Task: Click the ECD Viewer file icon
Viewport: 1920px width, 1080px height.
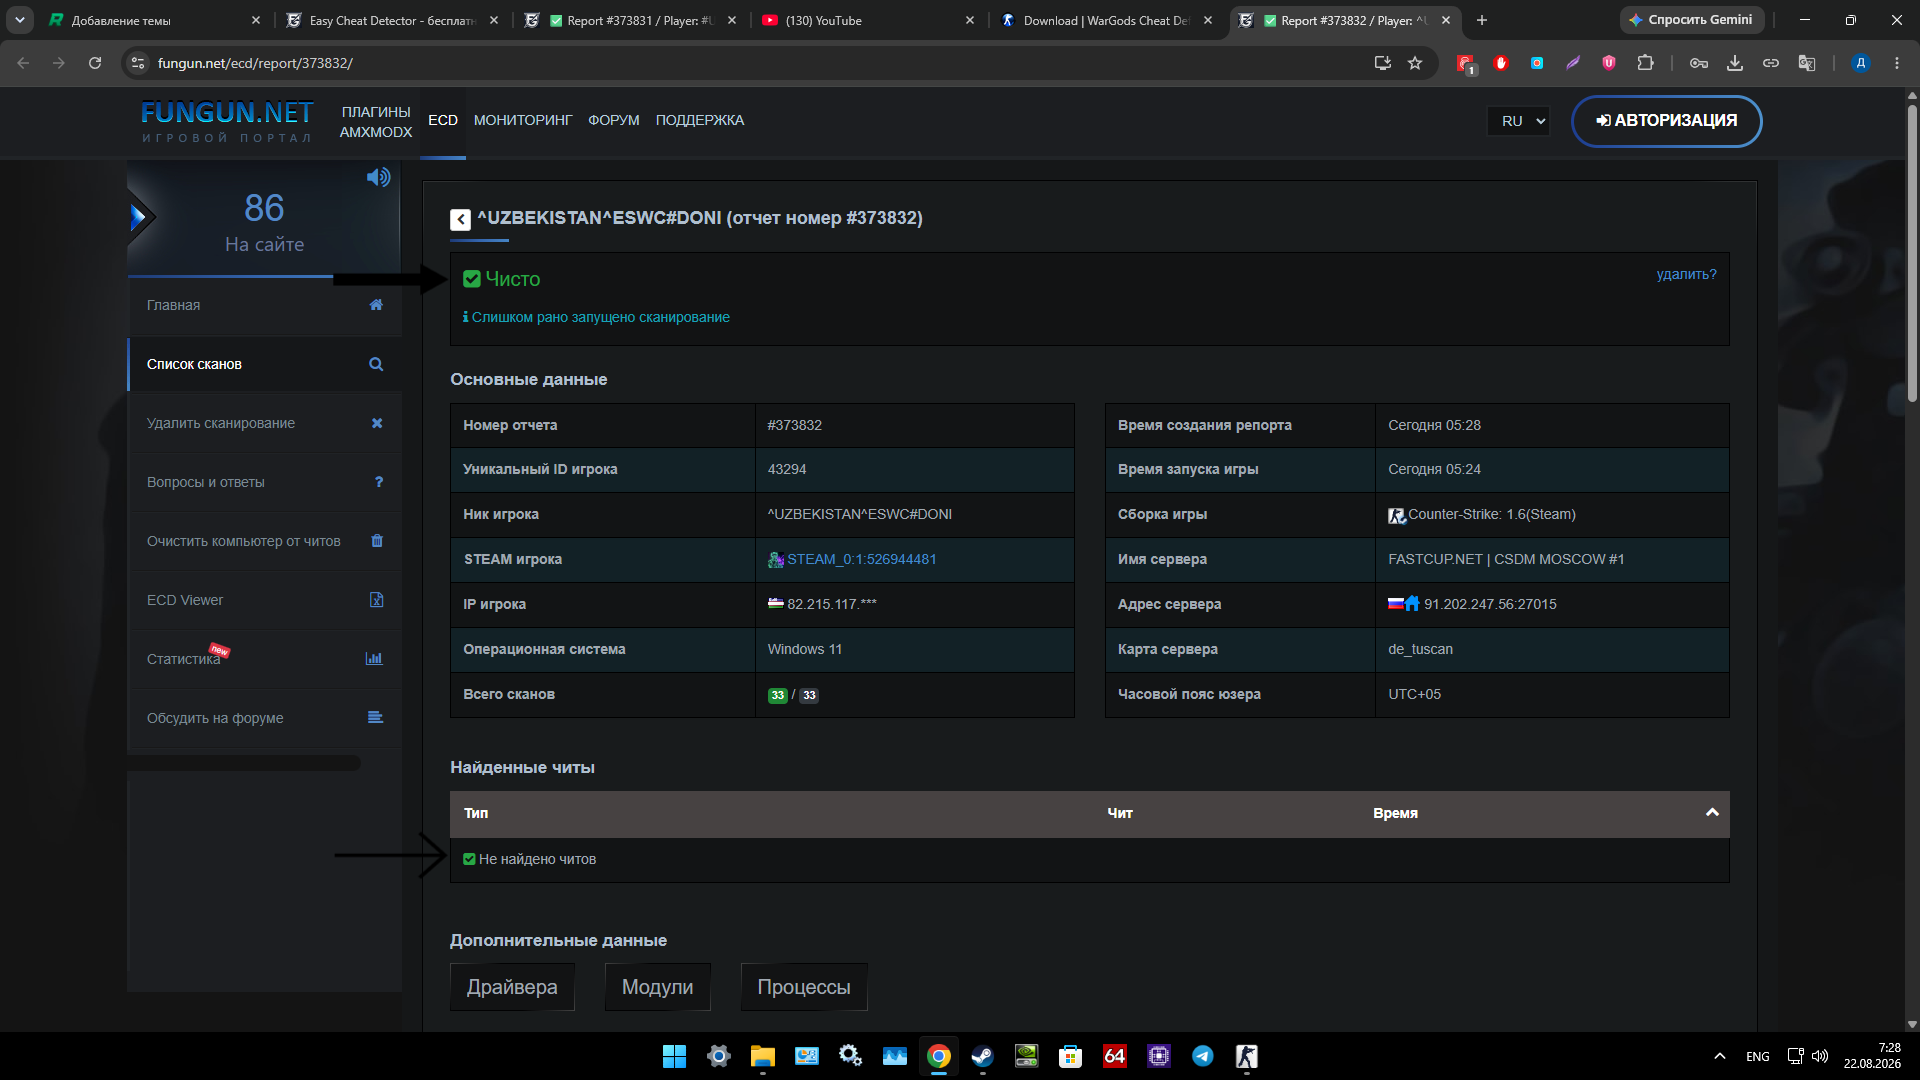Action: pyautogui.click(x=377, y=600)
